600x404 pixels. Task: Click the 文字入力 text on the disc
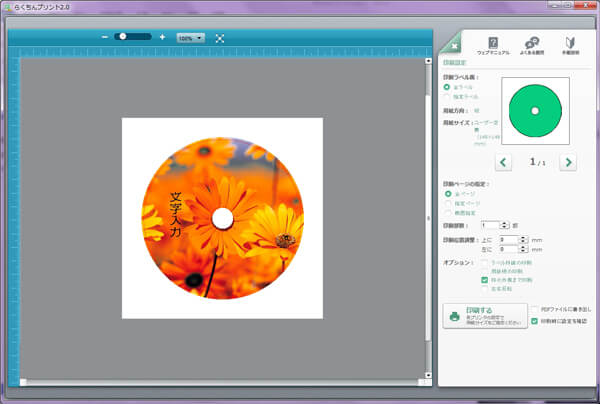[175, 214]
